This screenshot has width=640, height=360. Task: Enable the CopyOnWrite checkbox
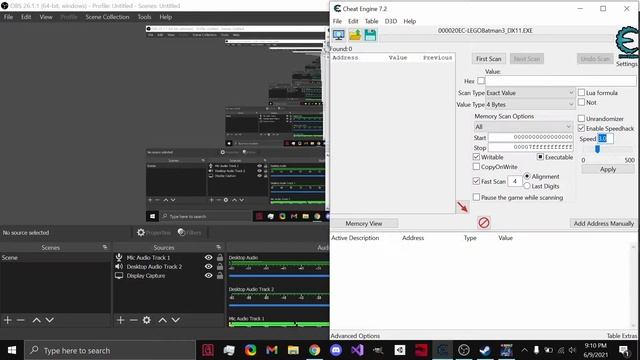point(476,167)
